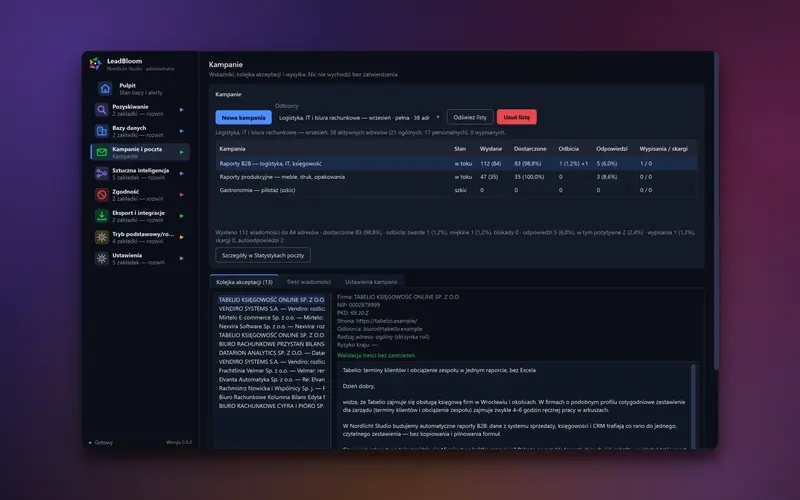Click inside the message body text area
The width and height of the screenshot is (800, 500).
pyautogui.click(x=513, y=406)
